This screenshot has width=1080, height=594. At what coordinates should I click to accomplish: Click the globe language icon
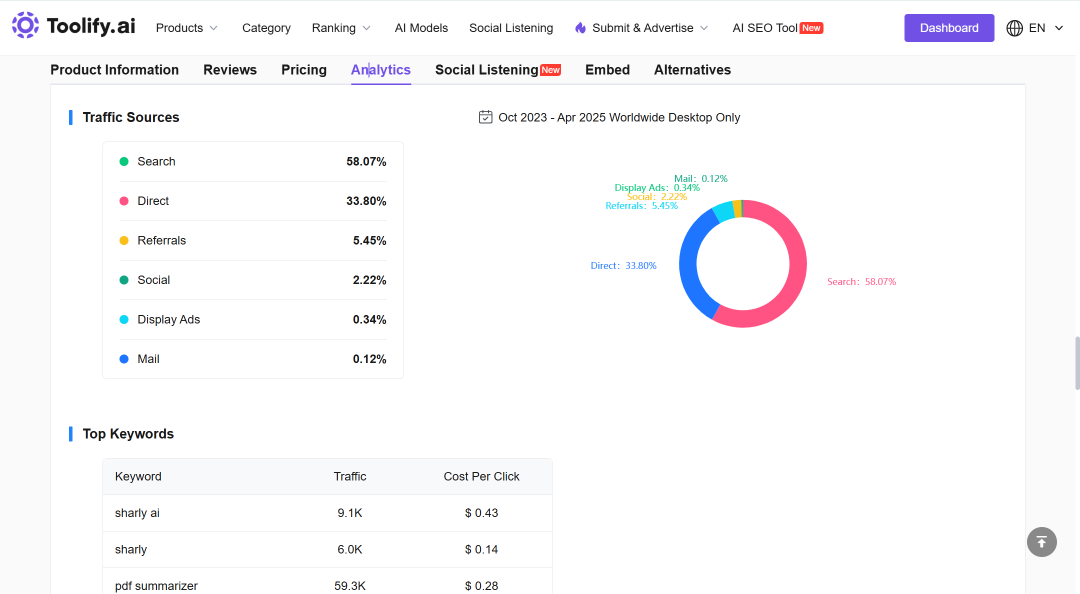pyautogui.click(x=1015, y=28)
